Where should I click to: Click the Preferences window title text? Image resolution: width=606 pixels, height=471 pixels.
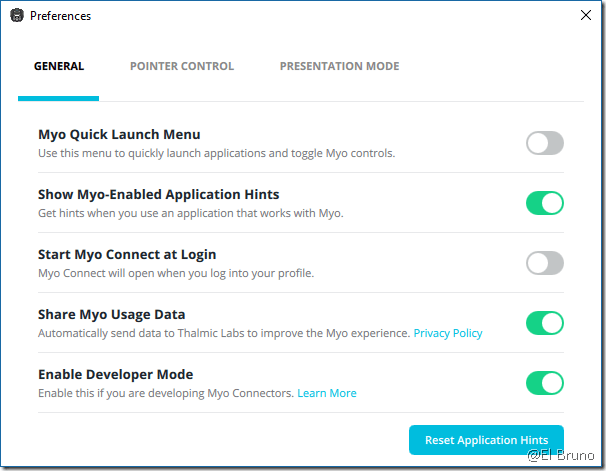point(60,16)
